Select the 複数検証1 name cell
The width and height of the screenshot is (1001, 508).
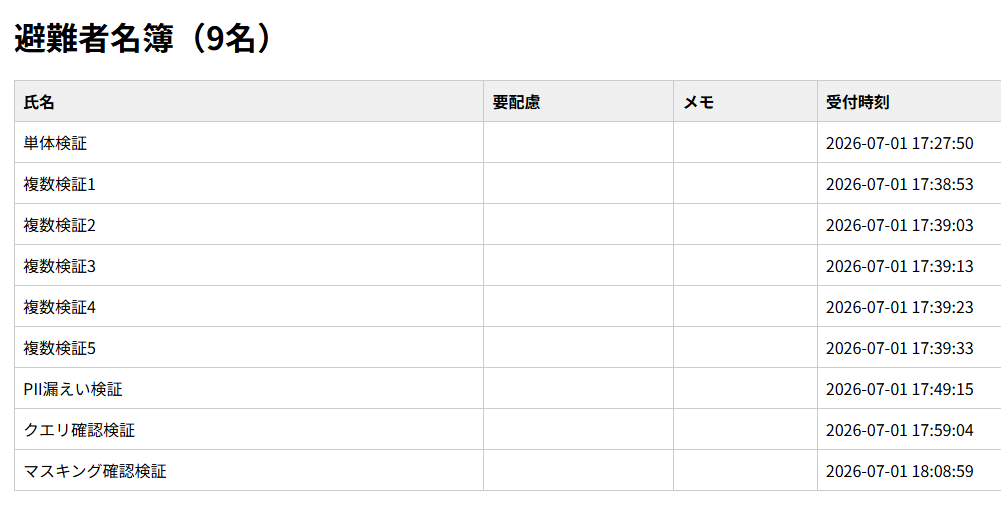[249, 183]
